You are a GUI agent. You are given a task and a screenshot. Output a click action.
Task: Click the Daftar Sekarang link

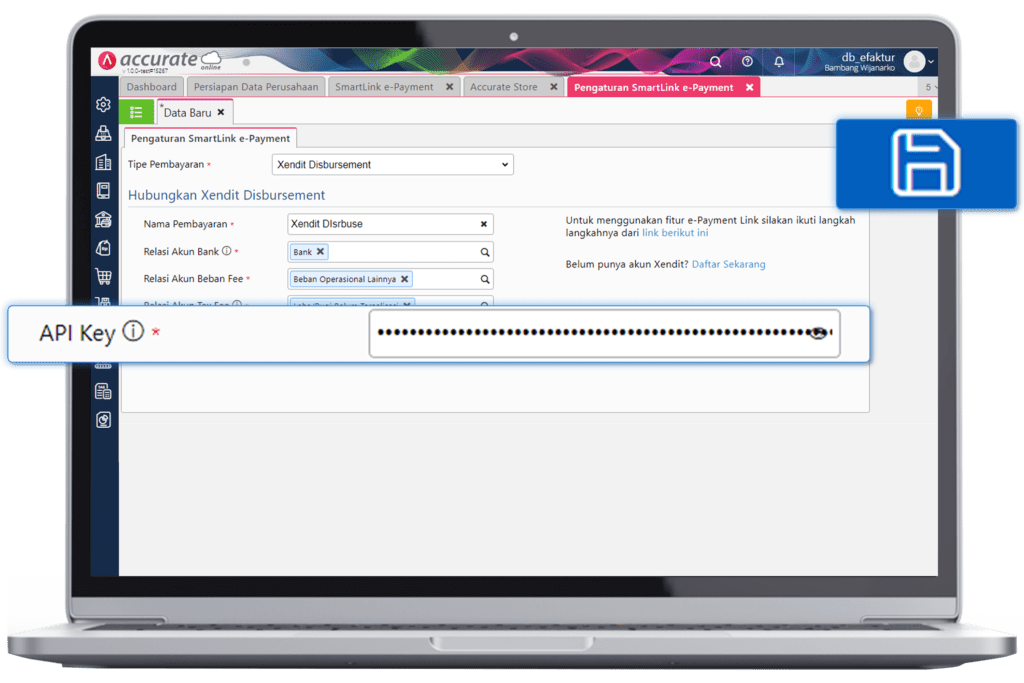[x=728, y=264]
